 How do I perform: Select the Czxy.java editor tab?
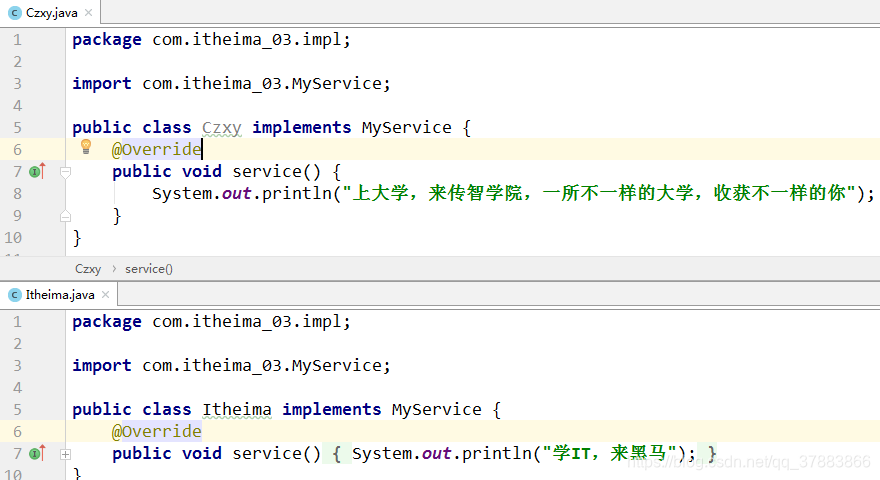pyautogui.click(x=51, y=12)
